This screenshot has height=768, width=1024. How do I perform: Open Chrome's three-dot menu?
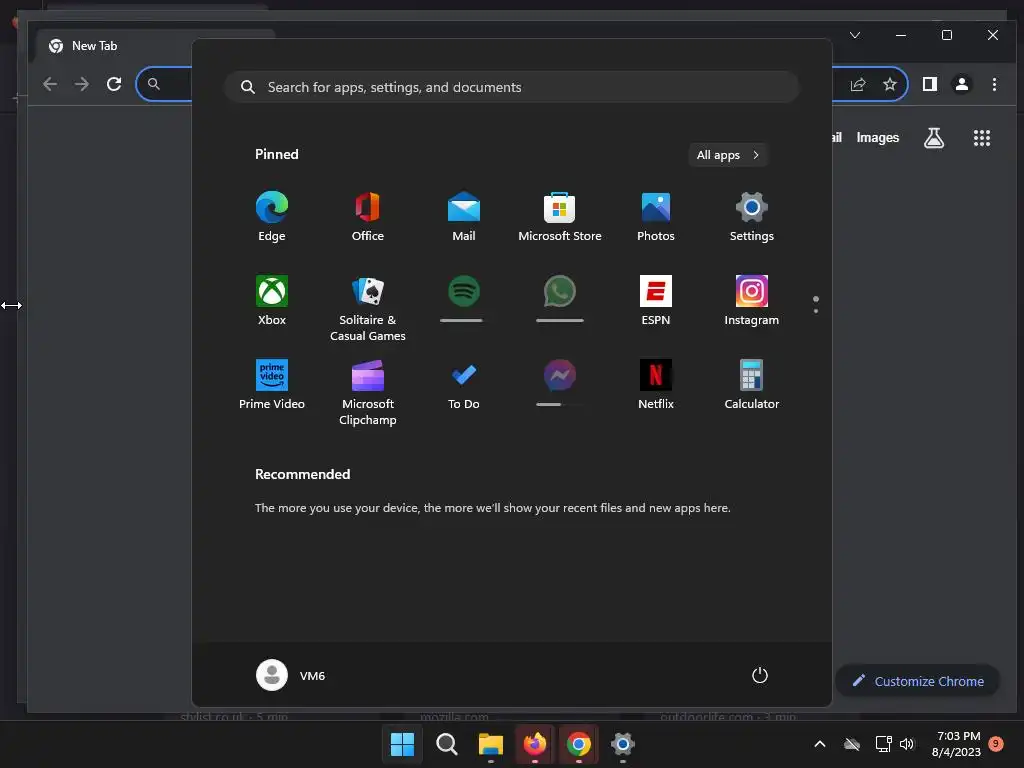[994, 84]
